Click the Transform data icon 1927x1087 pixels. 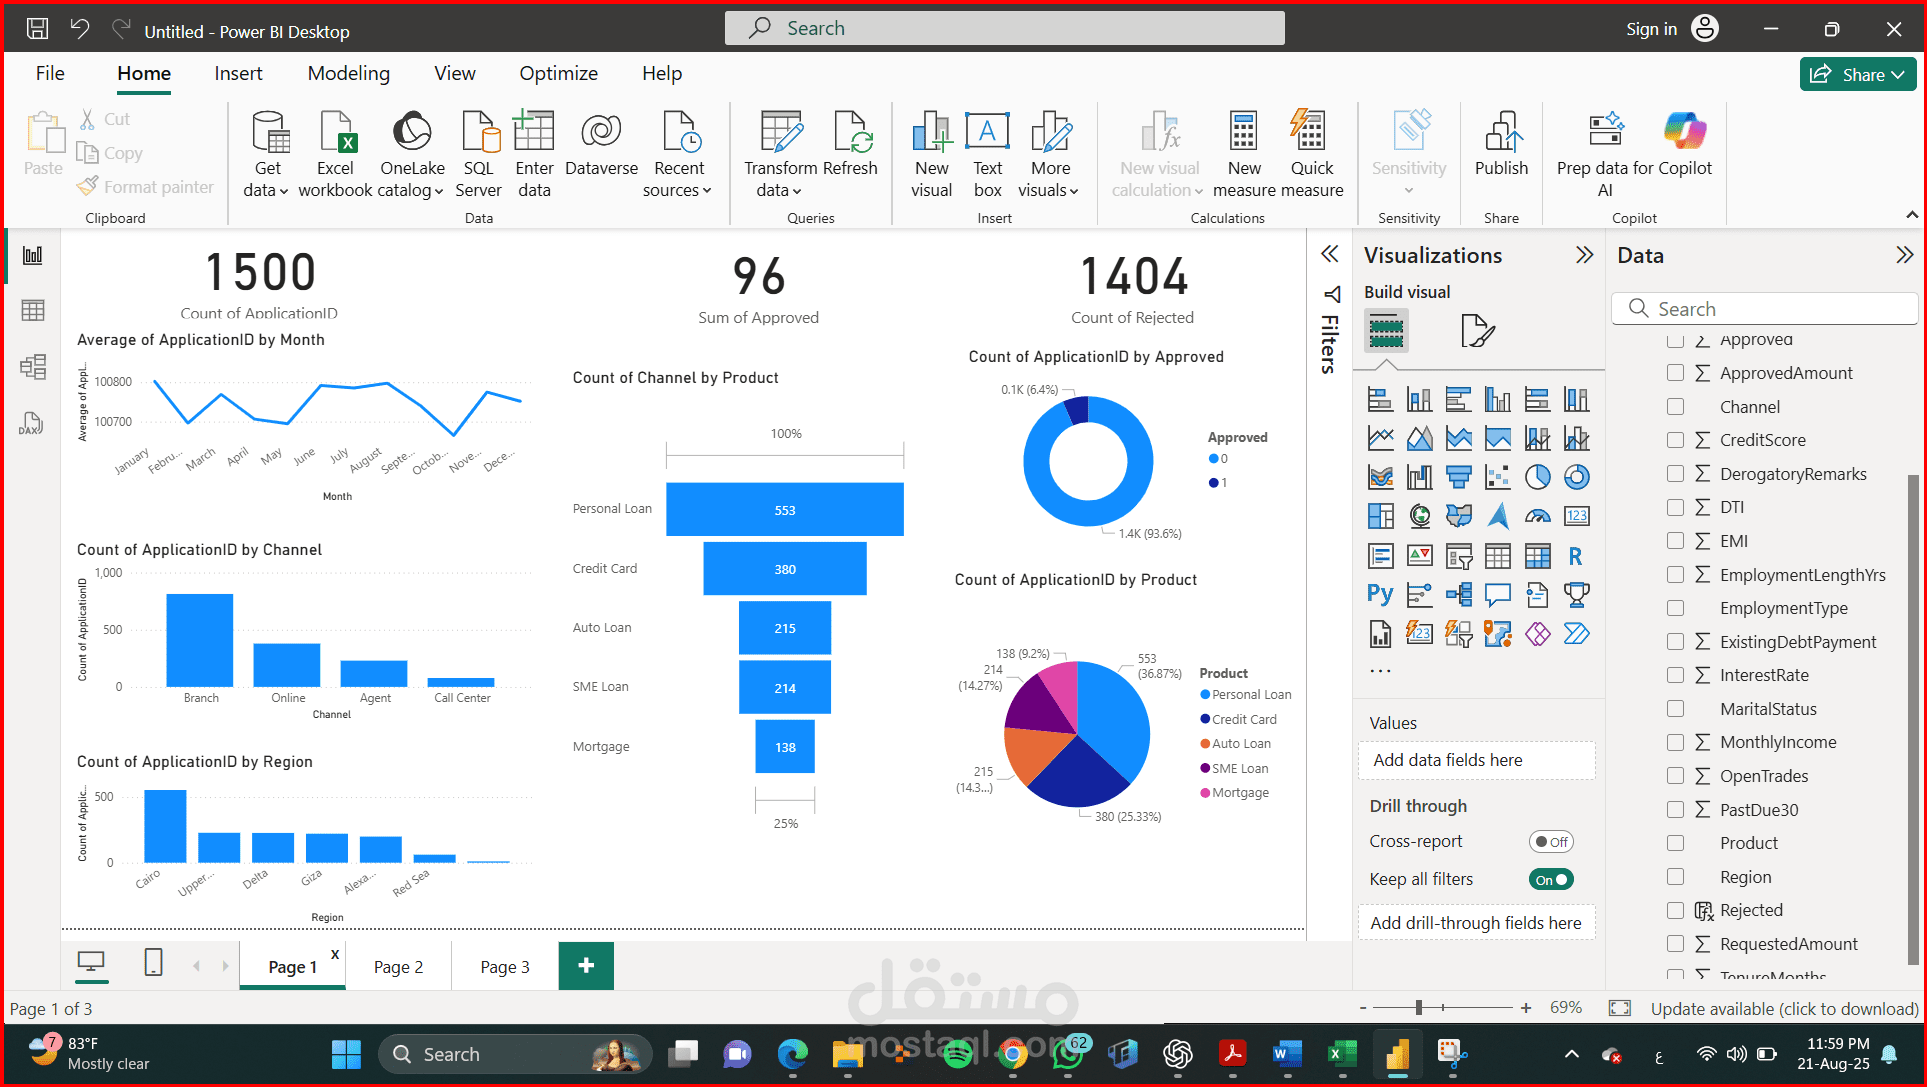pyautogui.click(x=780, y=133)
